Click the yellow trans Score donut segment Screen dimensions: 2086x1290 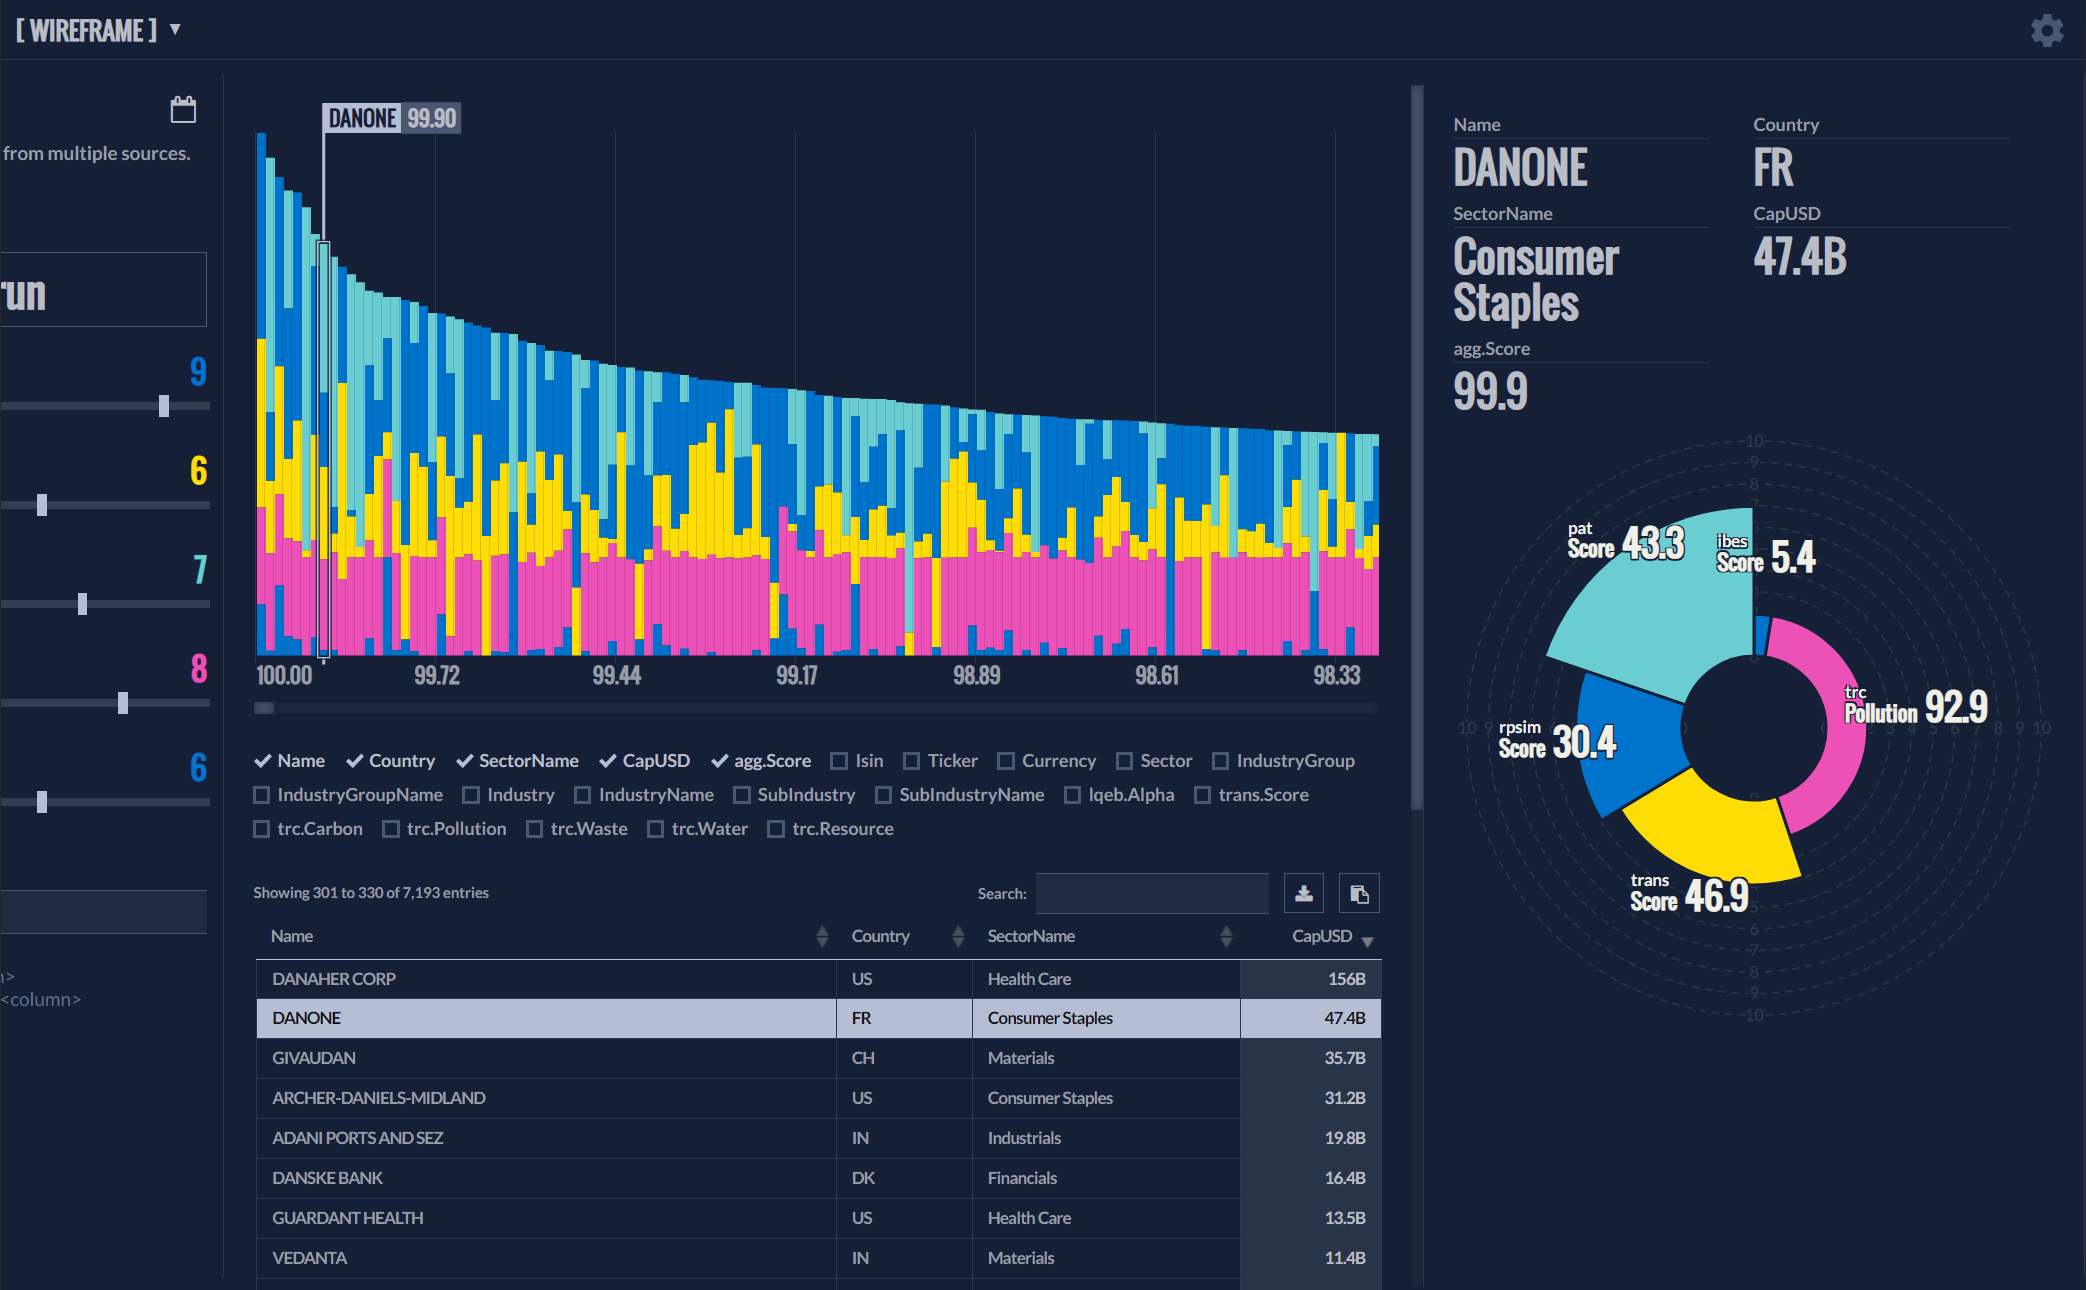coord(1722,830)
